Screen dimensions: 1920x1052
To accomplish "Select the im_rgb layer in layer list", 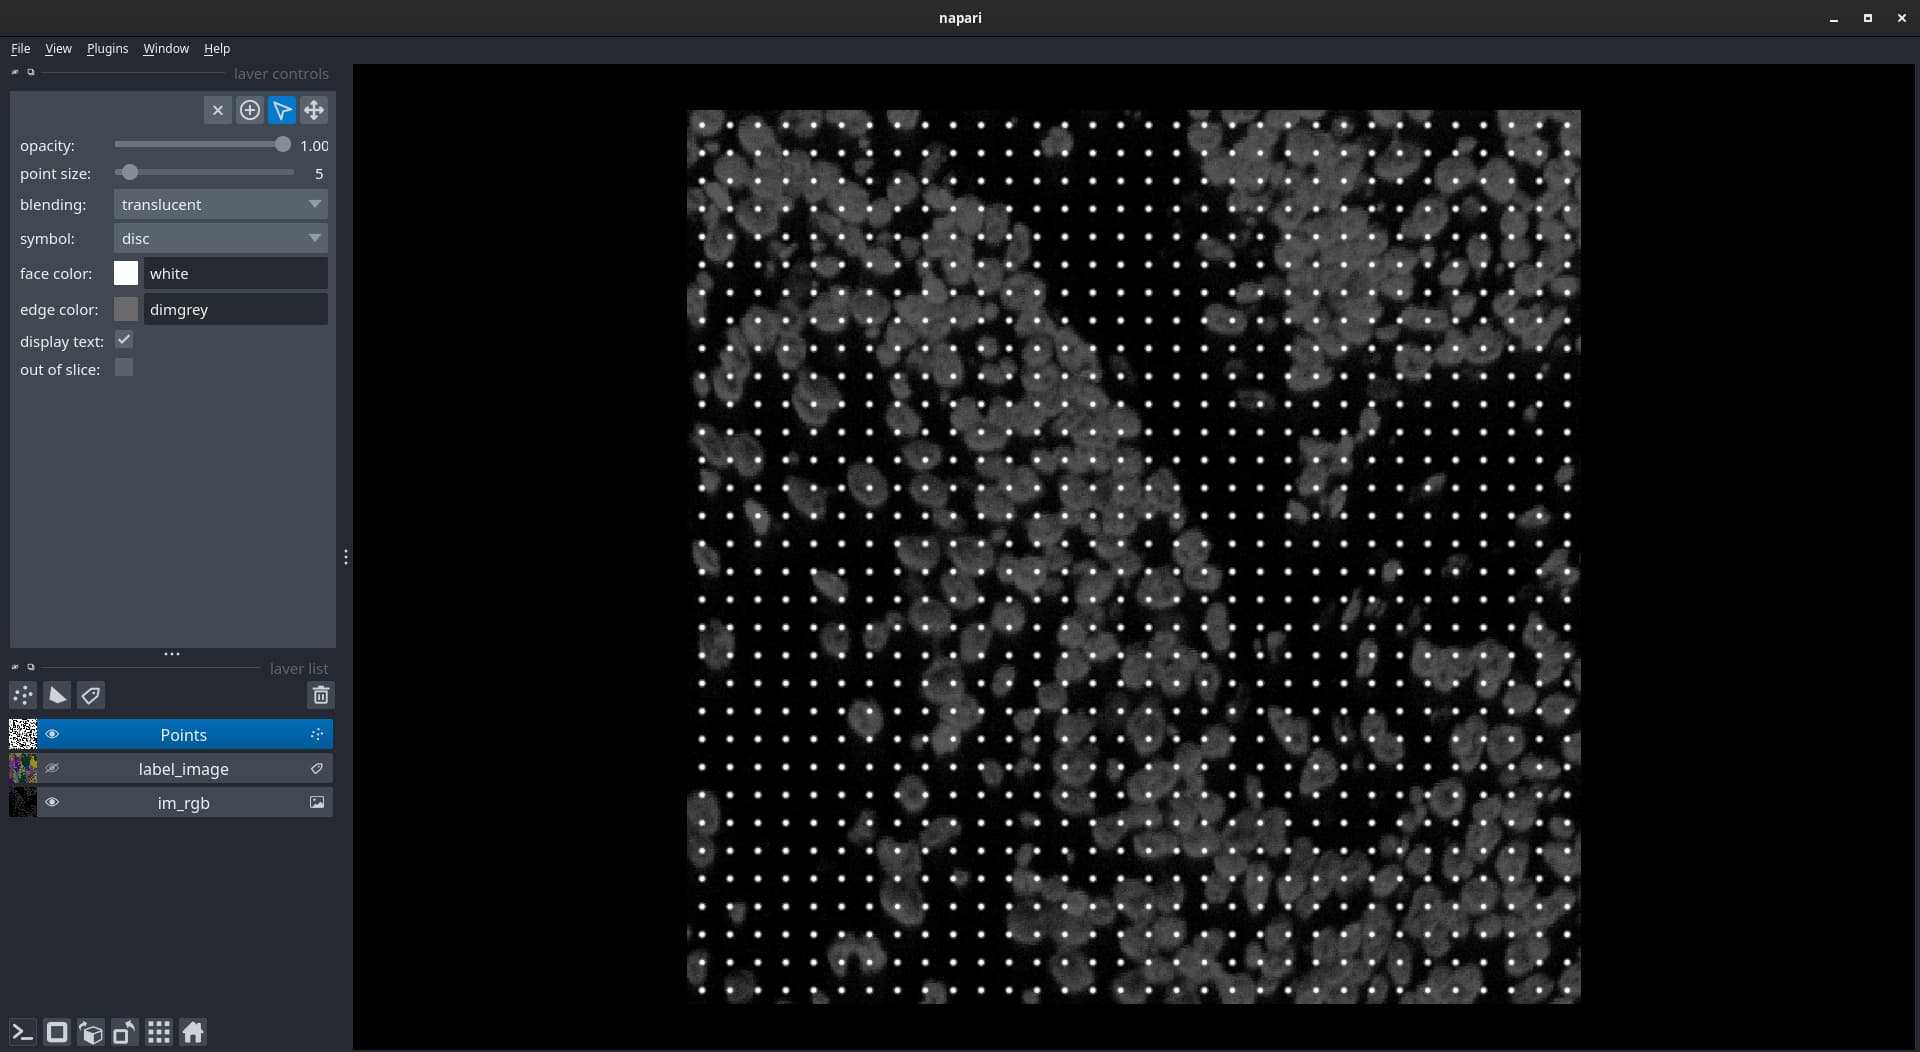I will [183, 802].
